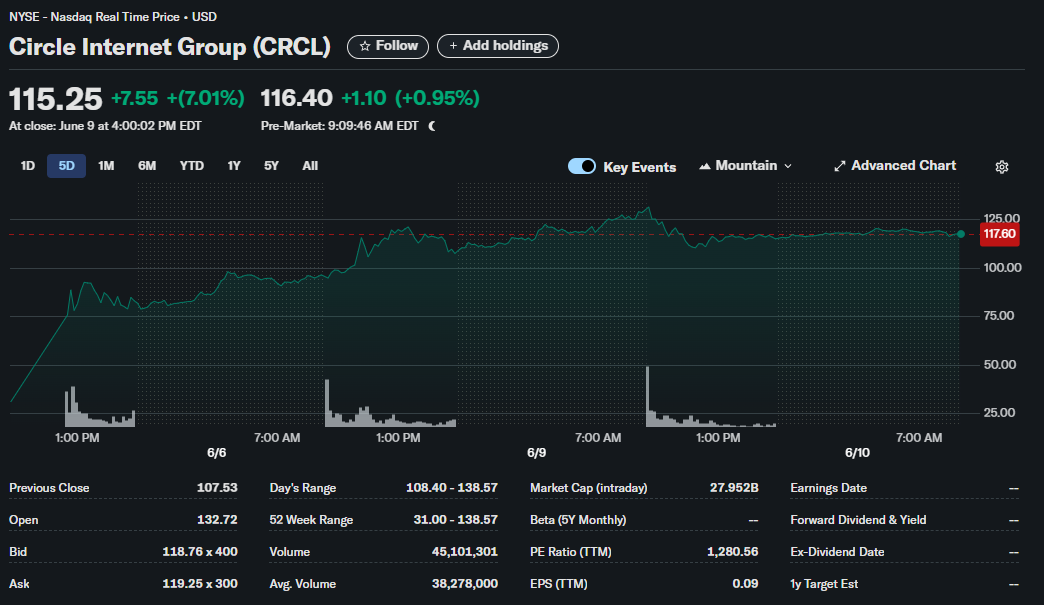Click the Avg. Volume value 38,278,000
The width and height of the screenshot is (1044, 605).
click(465, 584)
